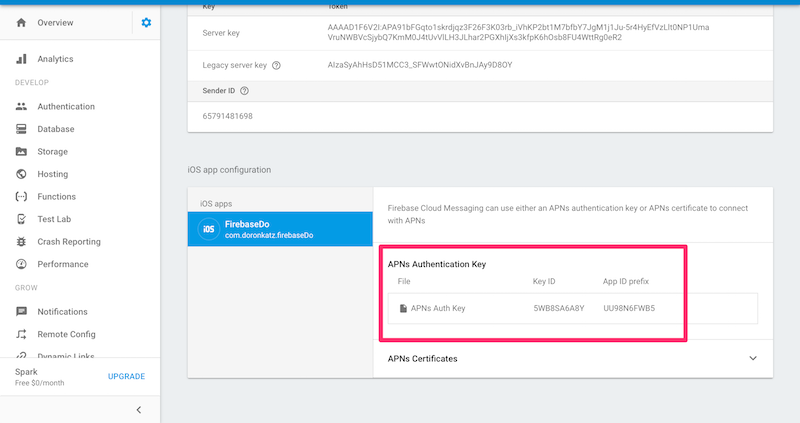This screenshot has height=423, width=800.
Task: Open Hosting section
Action: tap(53, 174)
